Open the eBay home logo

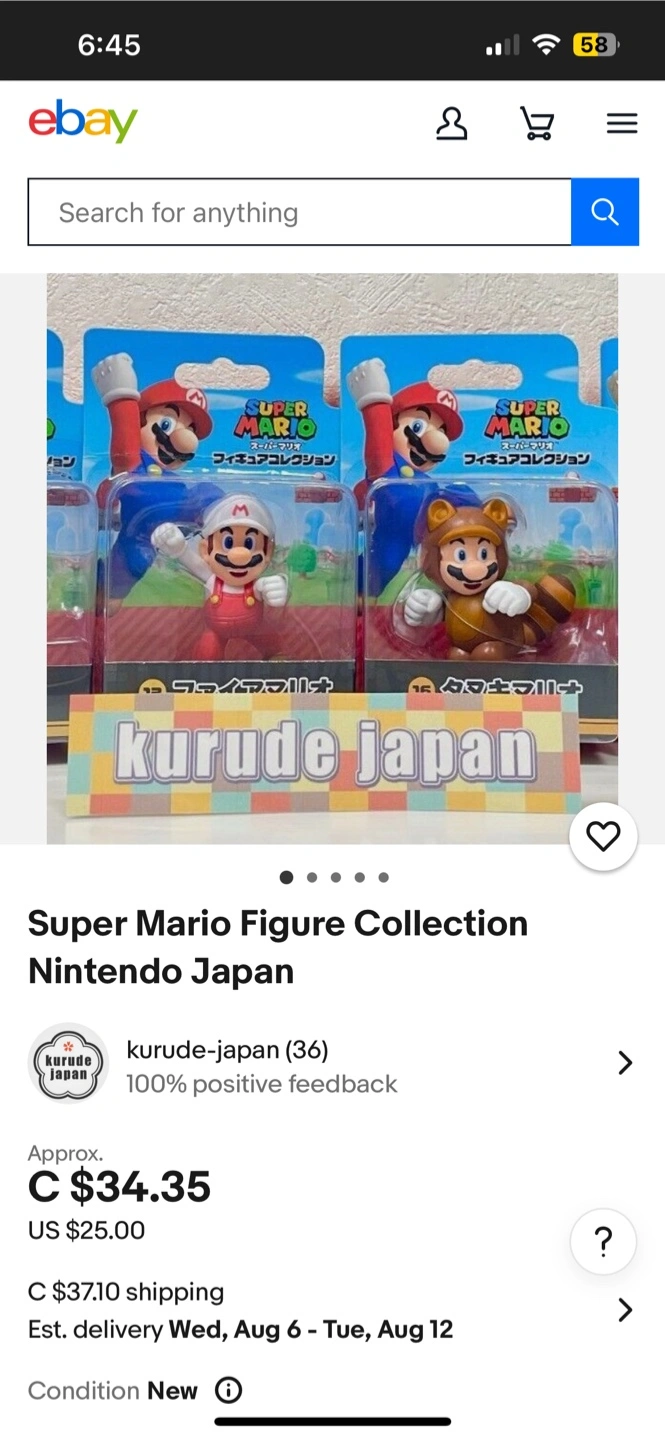[x=83, y=122]
